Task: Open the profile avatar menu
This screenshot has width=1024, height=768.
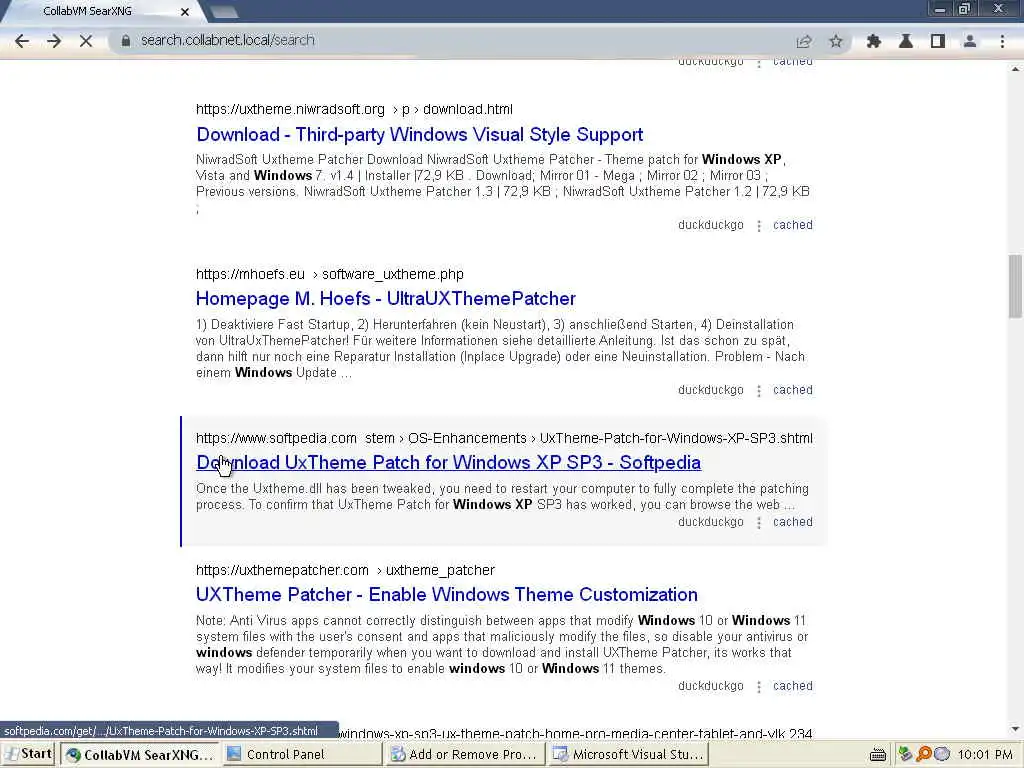Action: (x=970, y=41)
